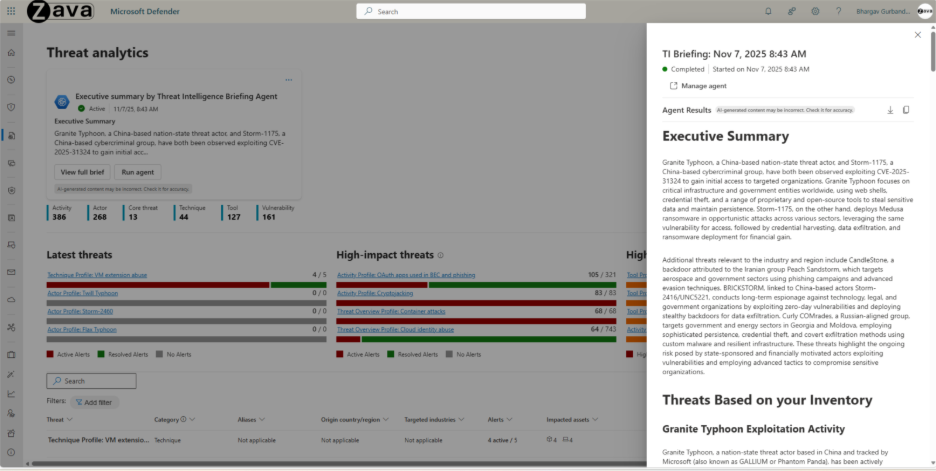
Task: Click the alert bar under VM extension abuse
Action: tap(186, 285)
